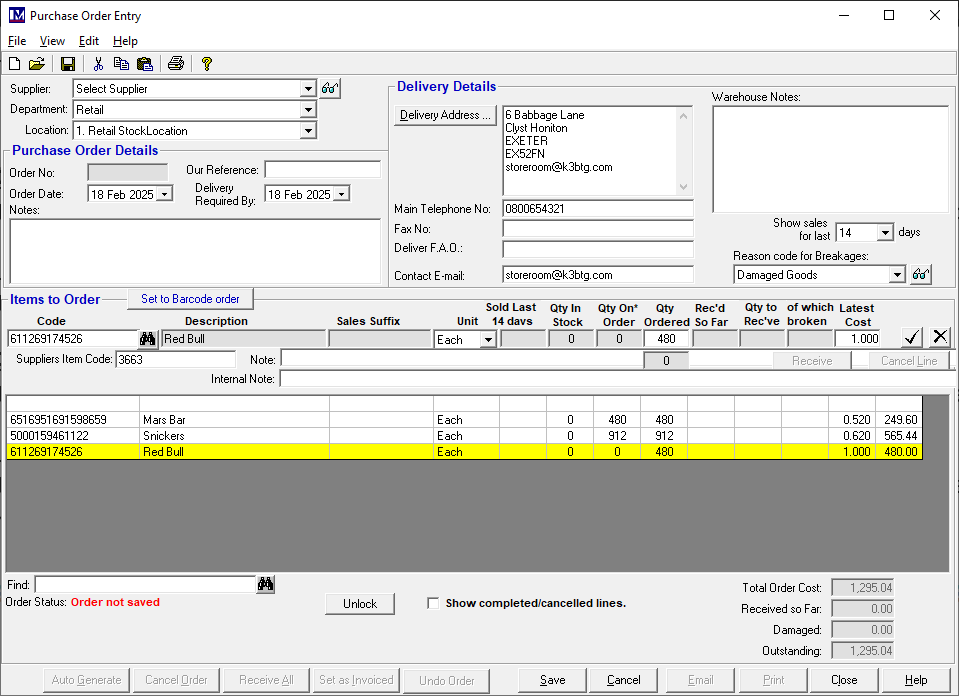Click the Cut scissors toolbar icon
Viewport: 959px width, 696px height.
98,64
